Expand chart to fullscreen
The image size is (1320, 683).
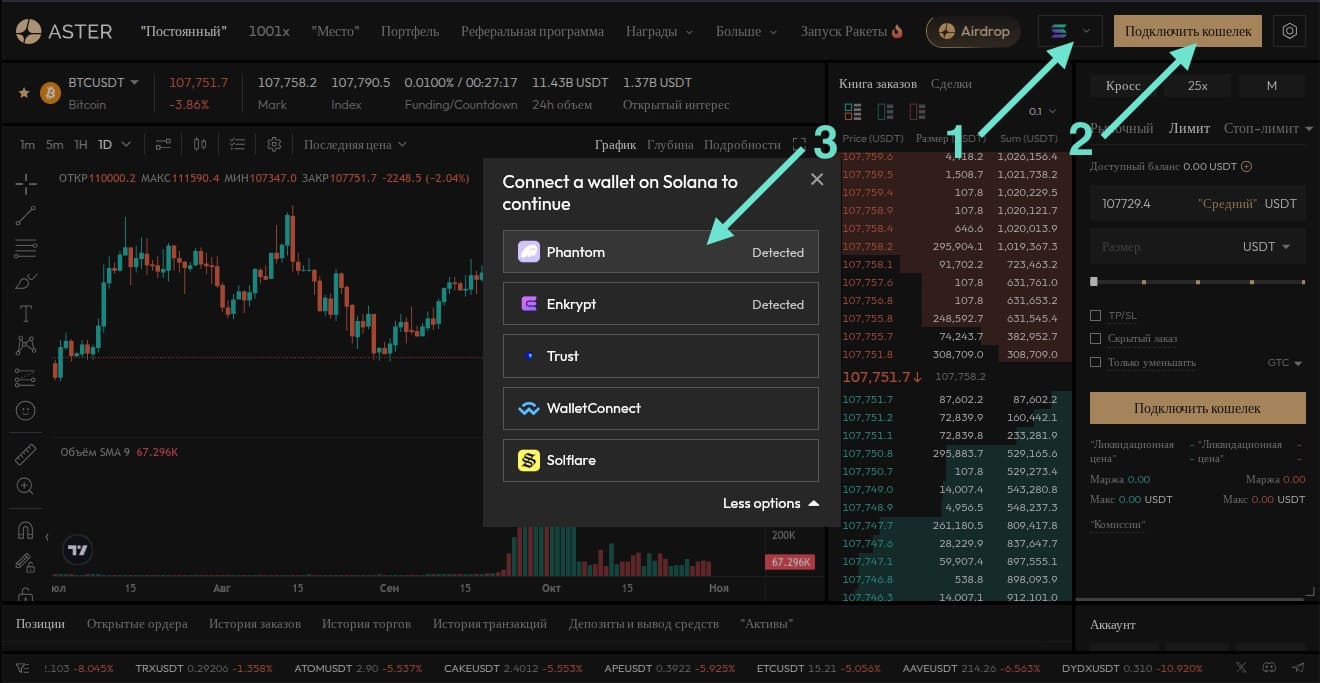(x=798, y=144)
